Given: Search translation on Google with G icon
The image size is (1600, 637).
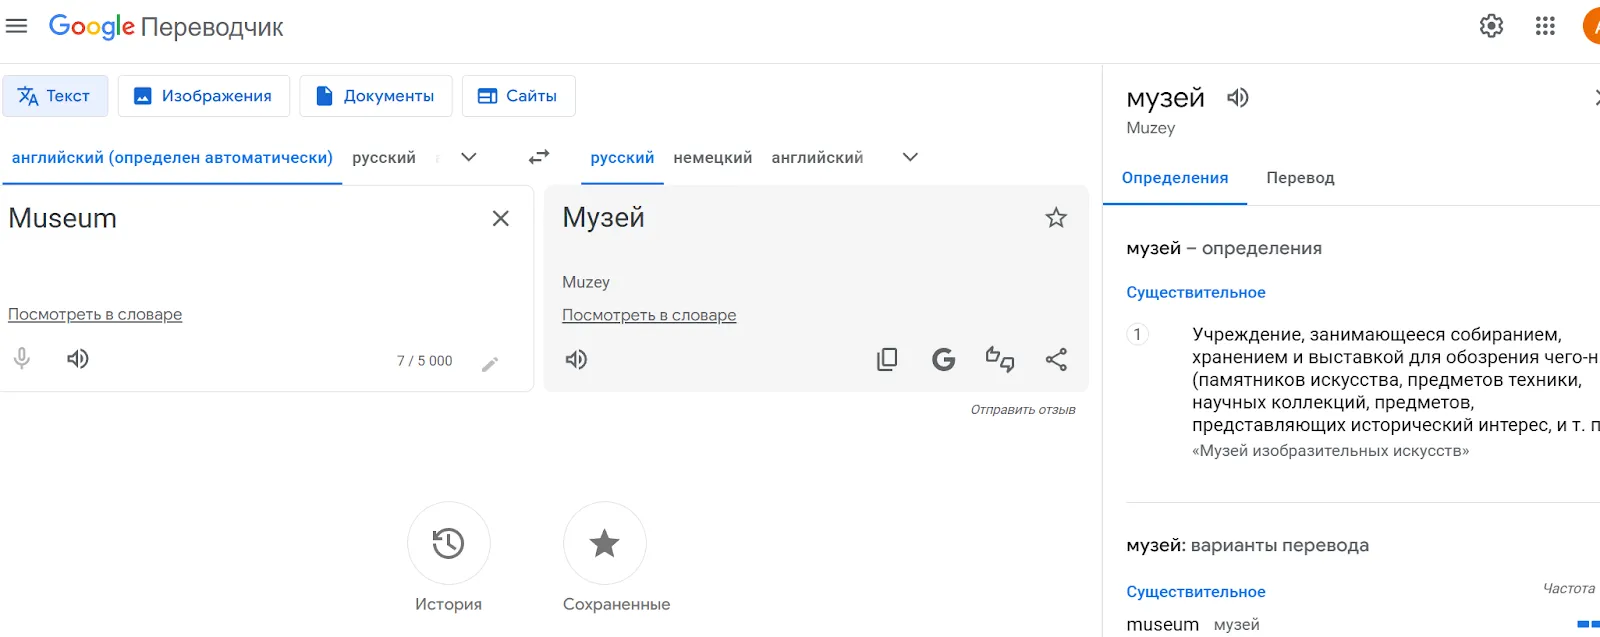Looking at the screenshot, I should (x=943, y=360).
